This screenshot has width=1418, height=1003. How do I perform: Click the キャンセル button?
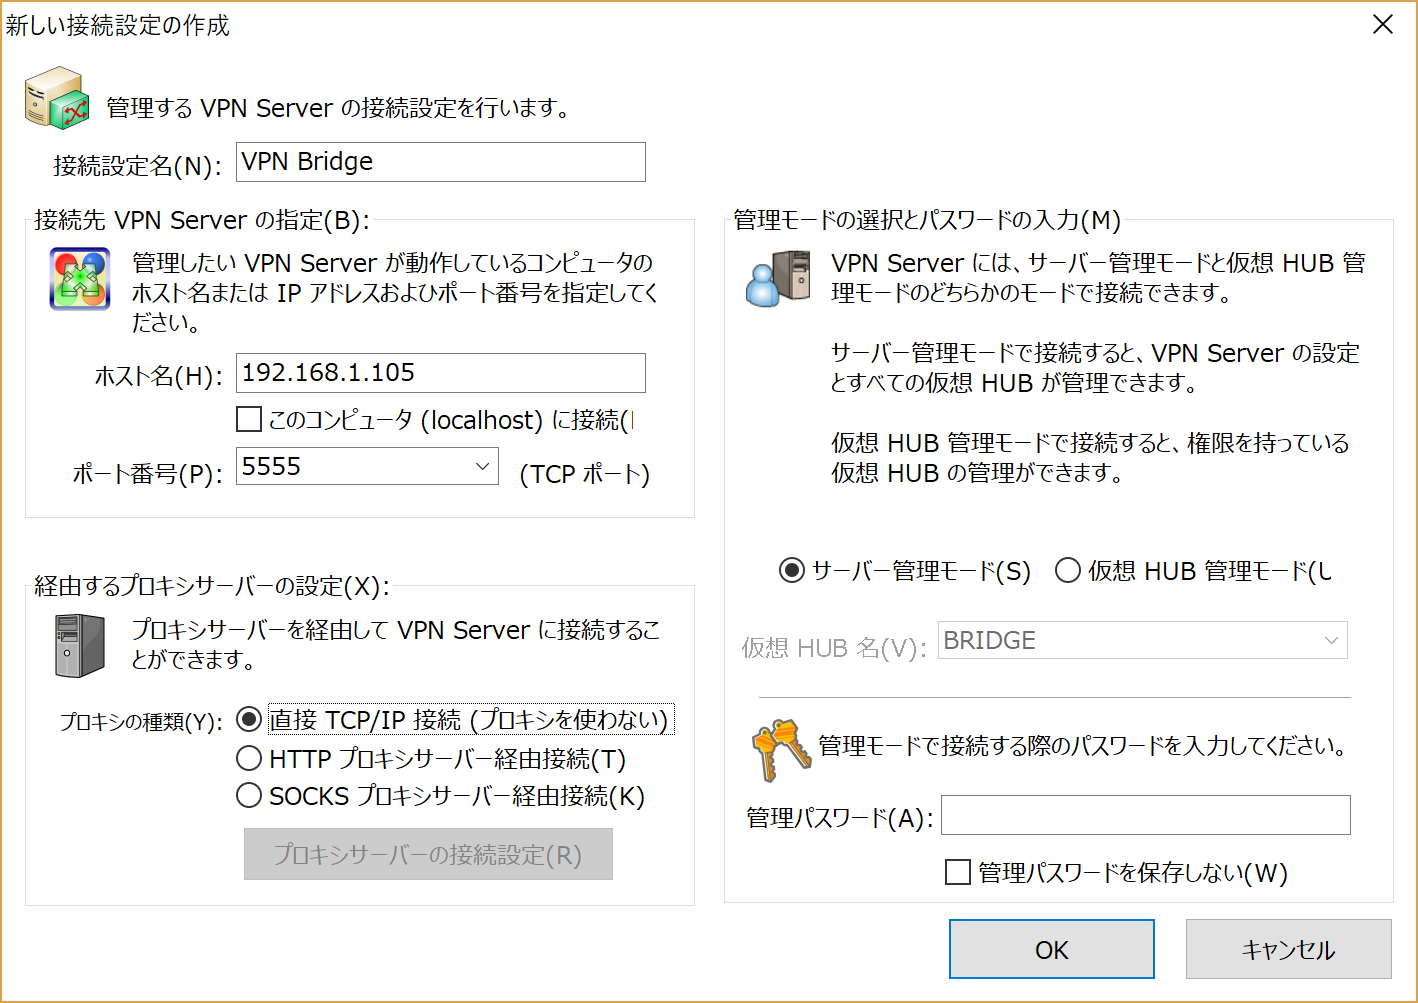[x=1288, y=949]
